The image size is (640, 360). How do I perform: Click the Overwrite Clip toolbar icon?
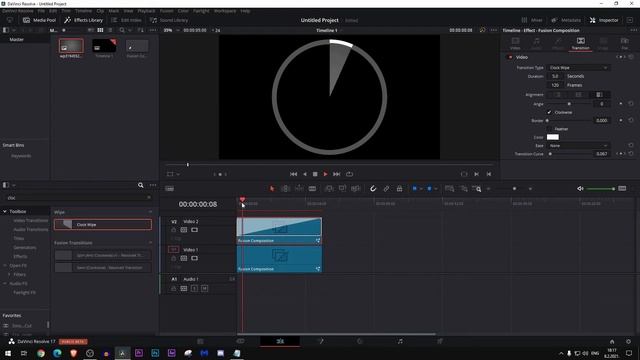(342, 188)
